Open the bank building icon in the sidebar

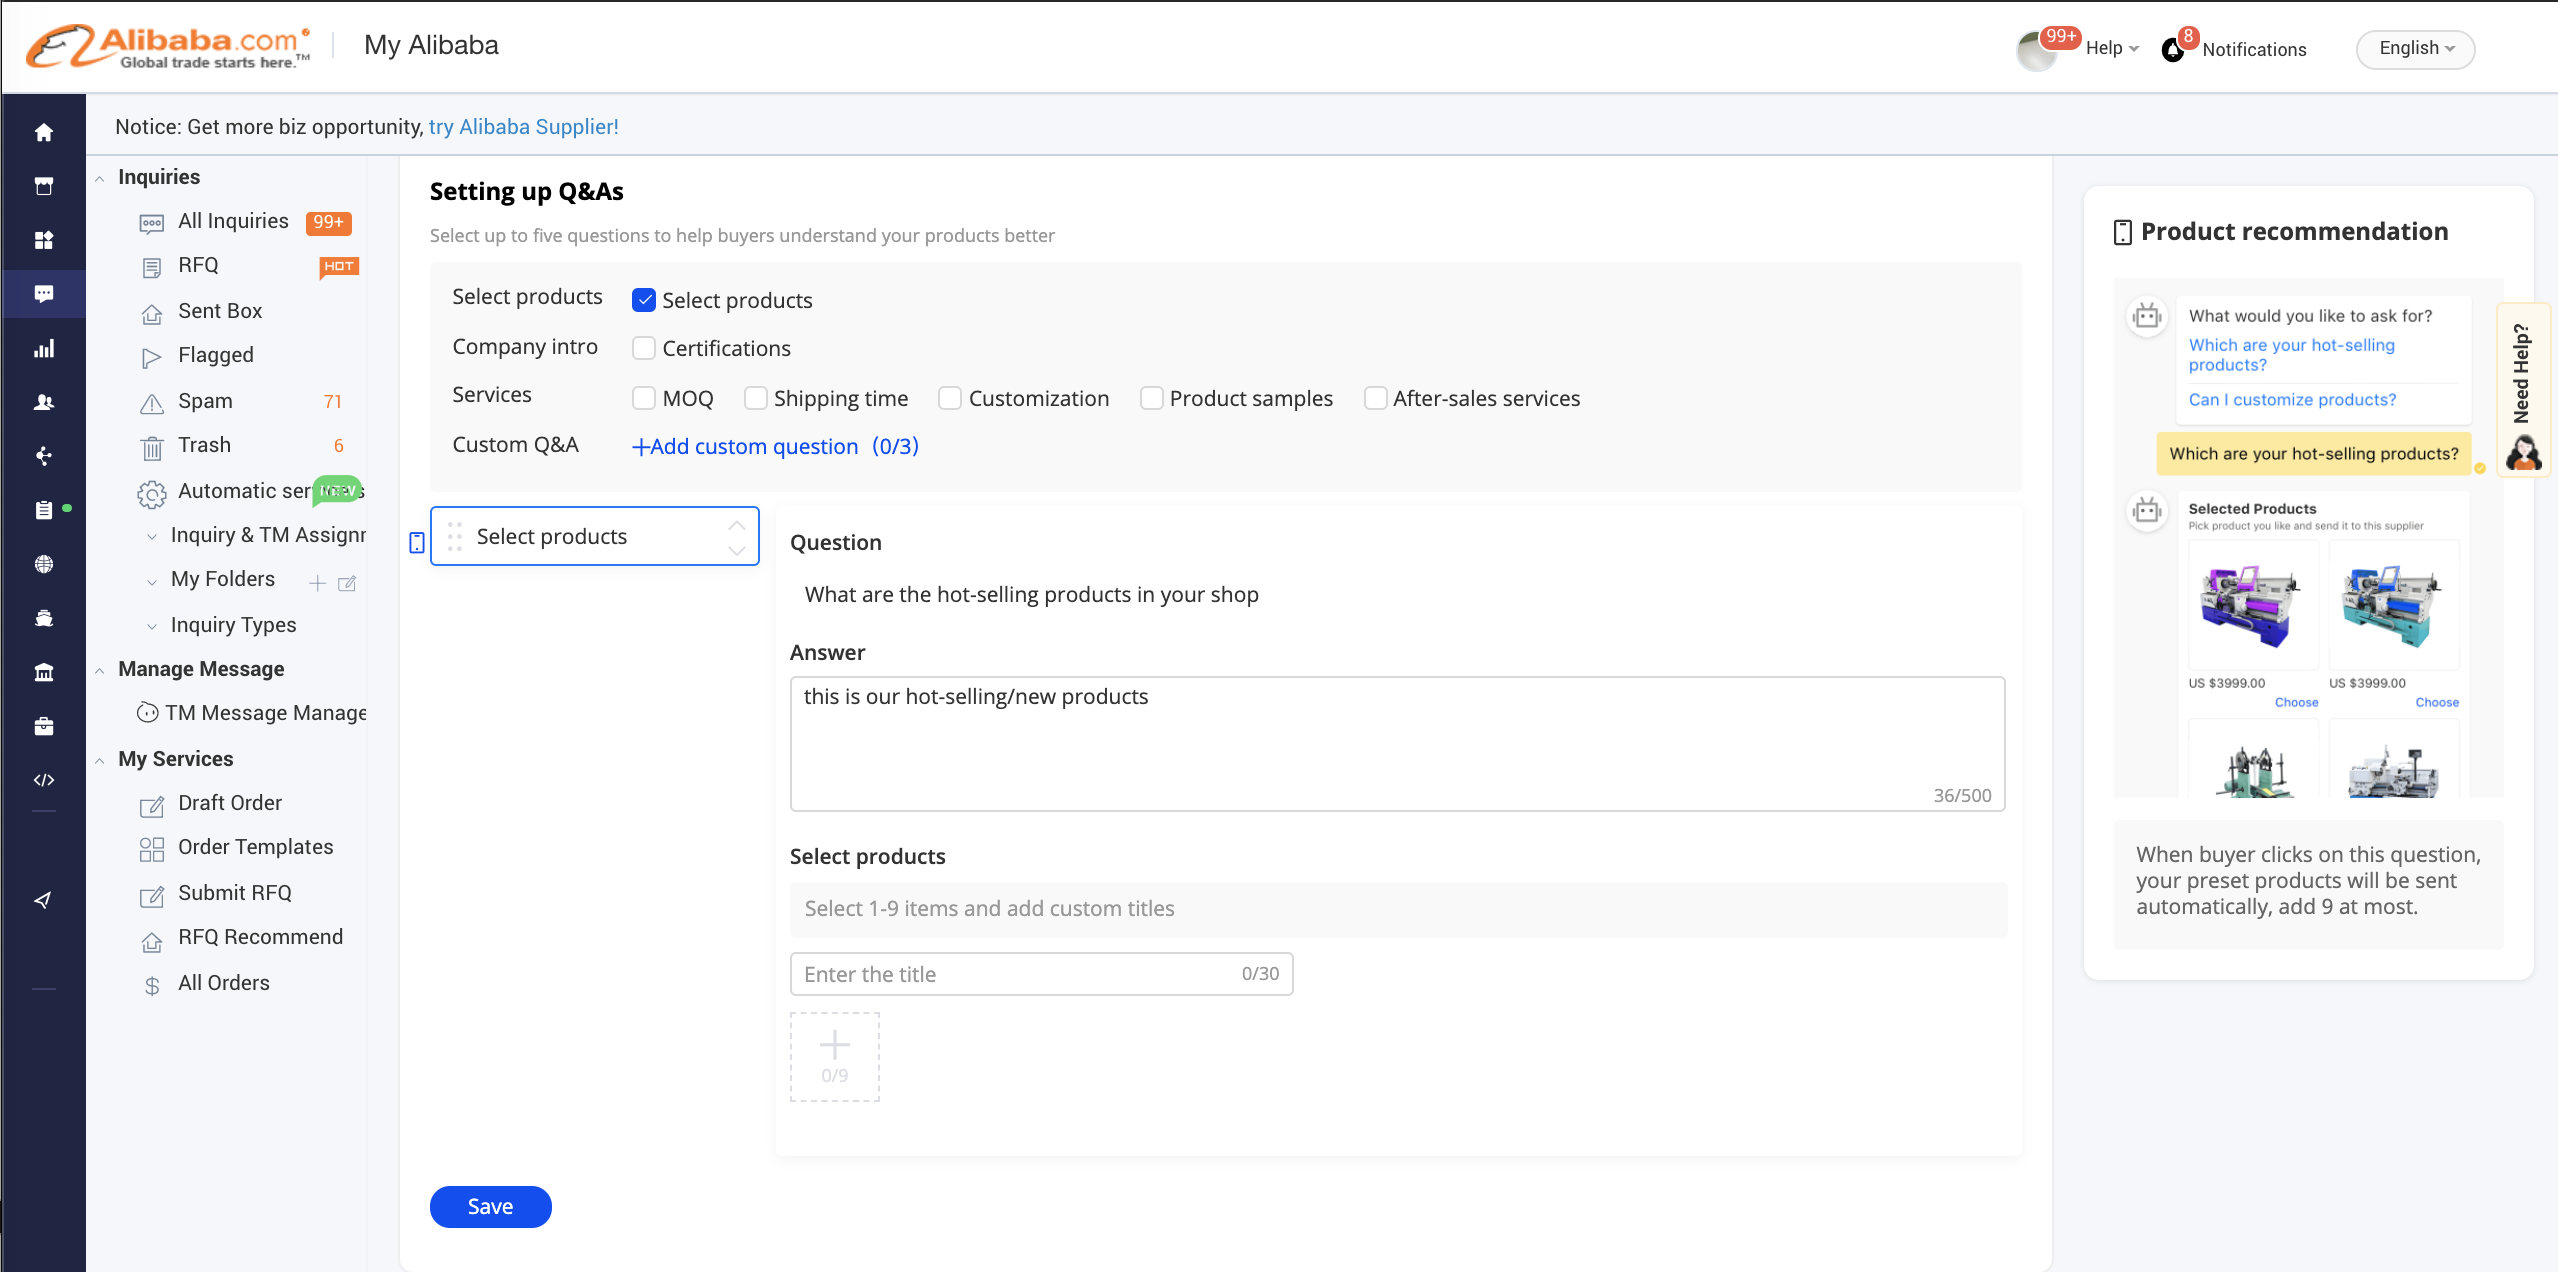(44, 672)
